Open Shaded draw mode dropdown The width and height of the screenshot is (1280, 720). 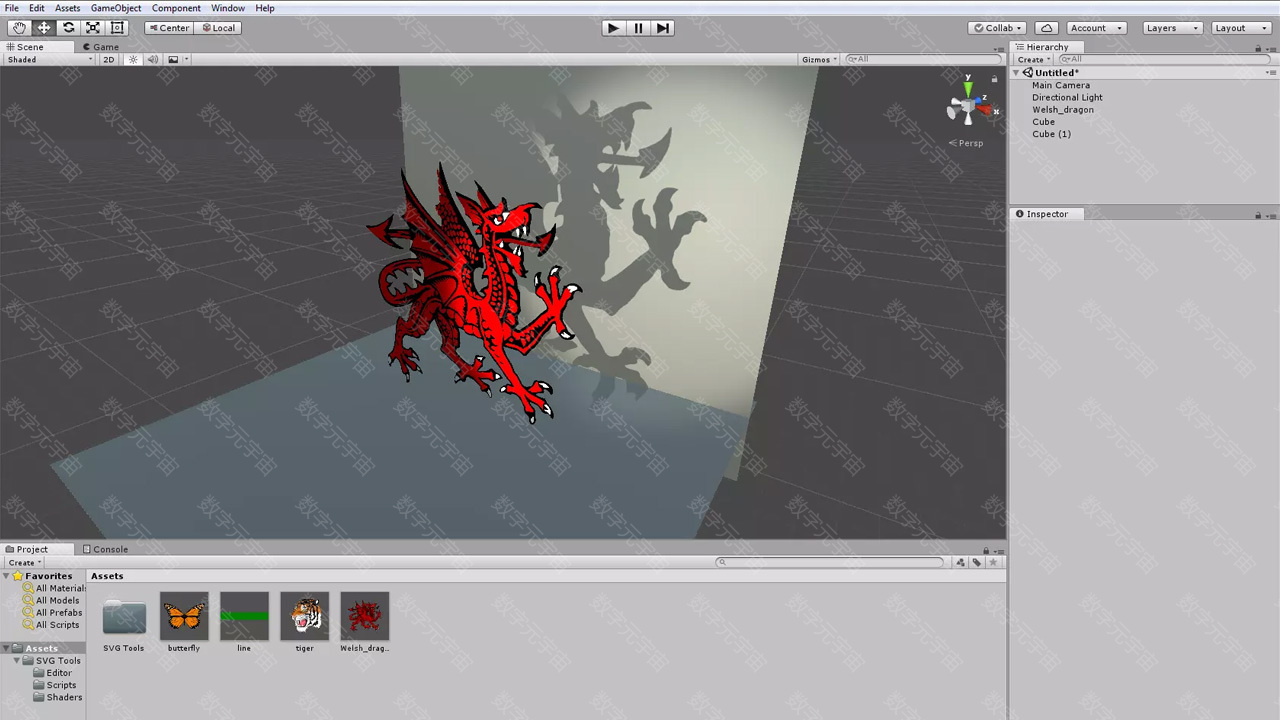(x=50, y=59)
